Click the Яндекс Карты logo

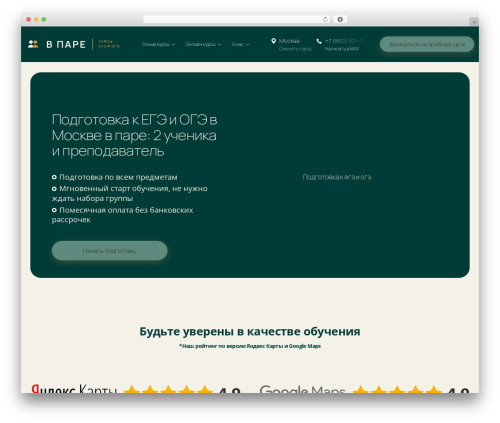(74, 389)
